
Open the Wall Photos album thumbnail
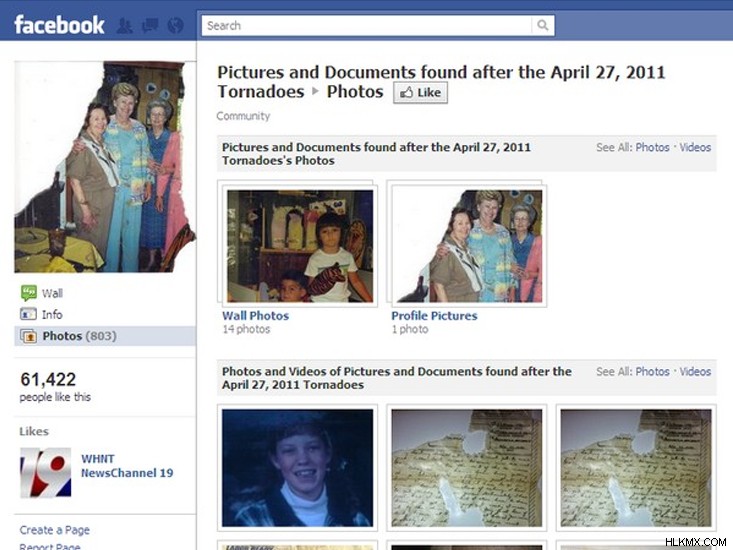[300, 246]
